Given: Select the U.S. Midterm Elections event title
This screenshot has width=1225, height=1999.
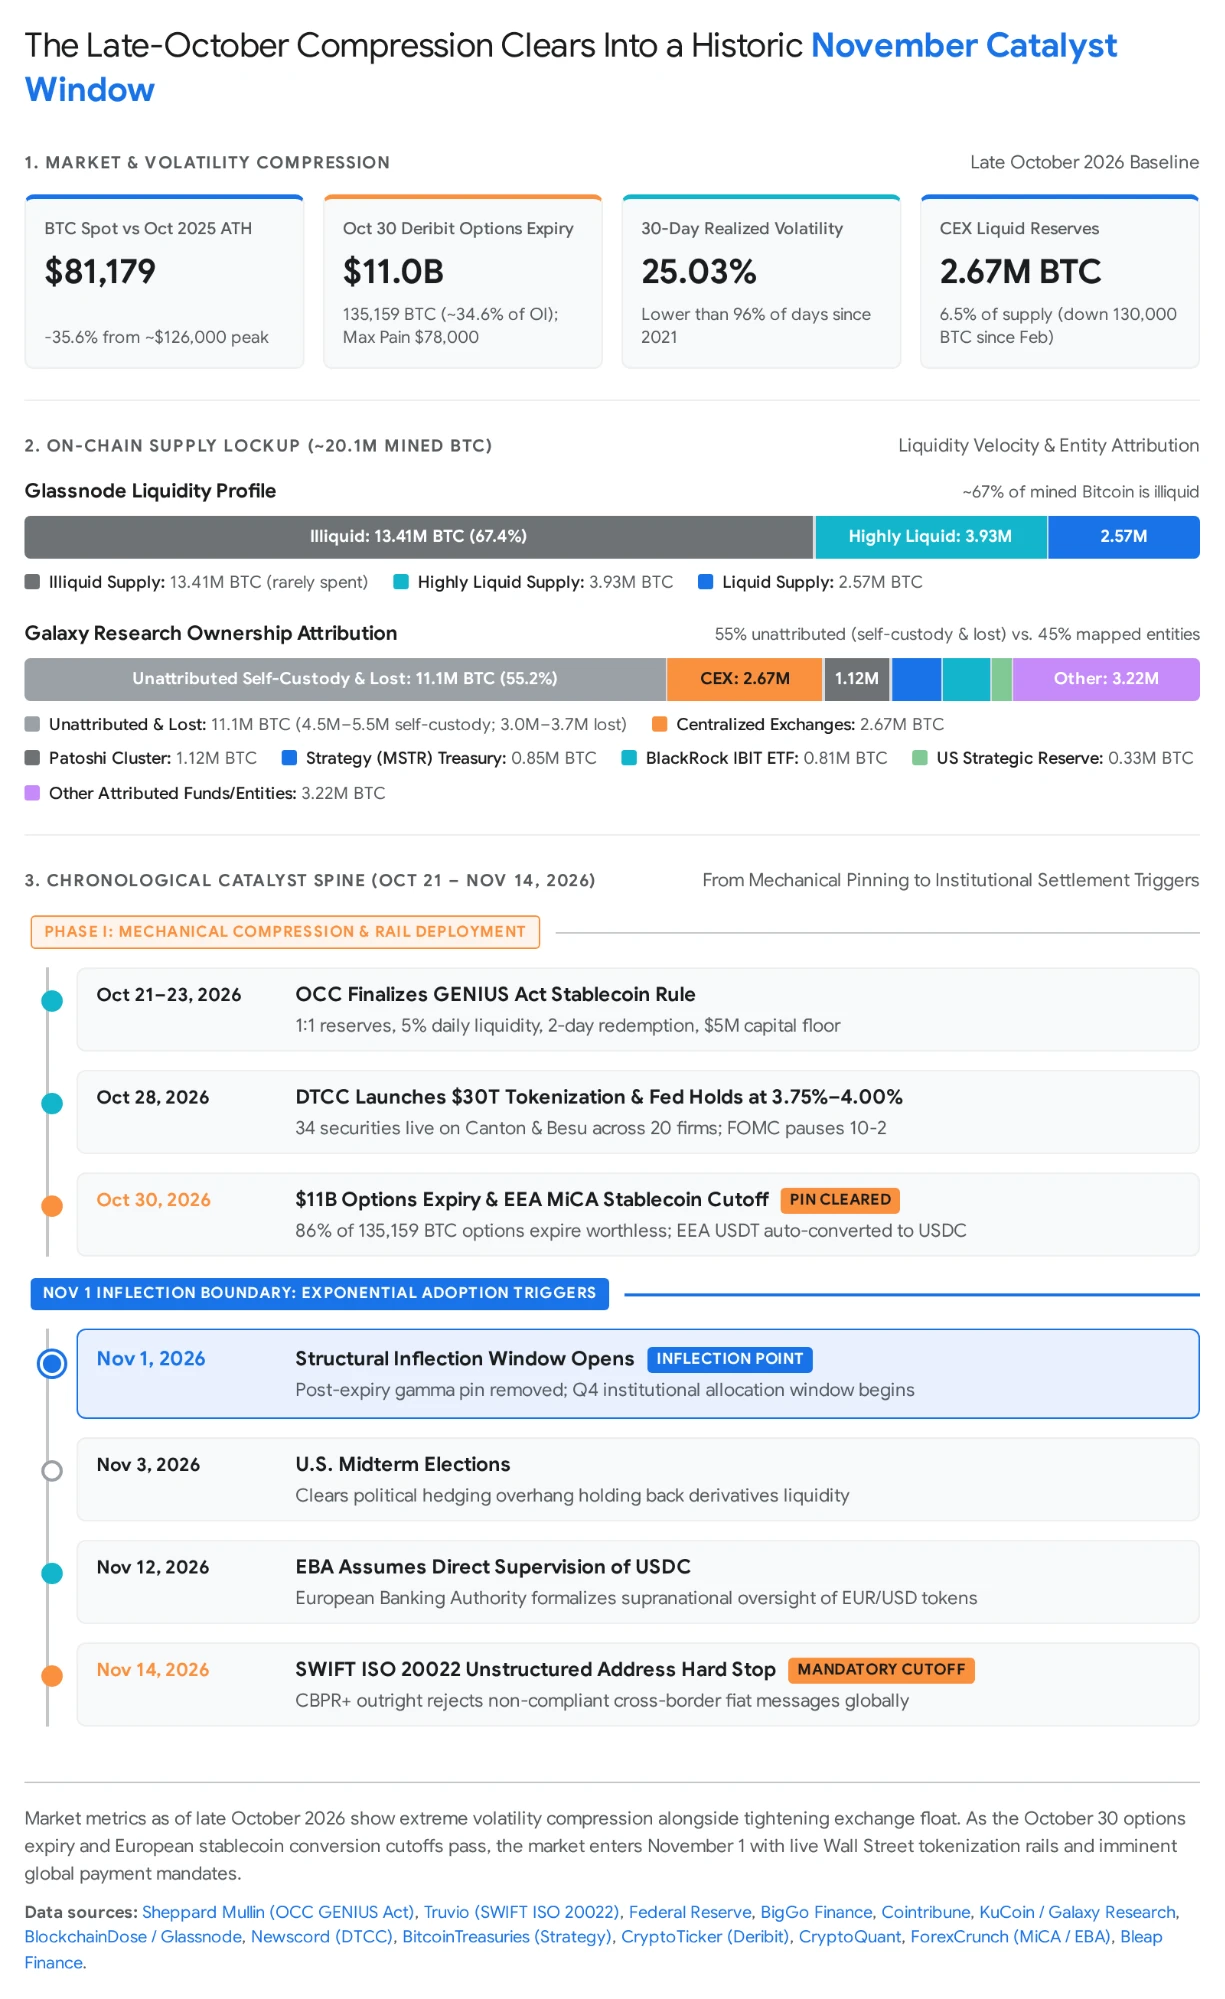Looking at the screenshot, I should click(402, 1464).
